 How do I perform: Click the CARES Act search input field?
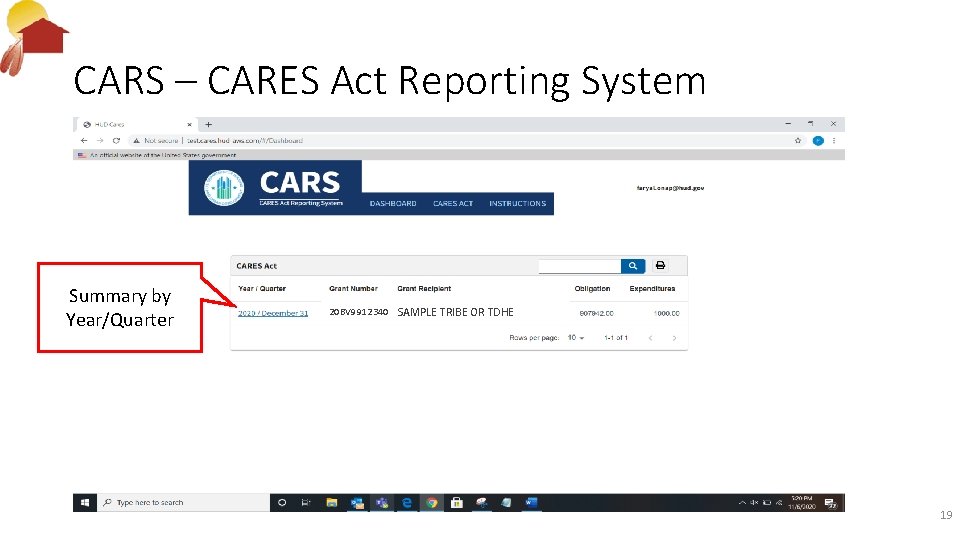(579, 266)
